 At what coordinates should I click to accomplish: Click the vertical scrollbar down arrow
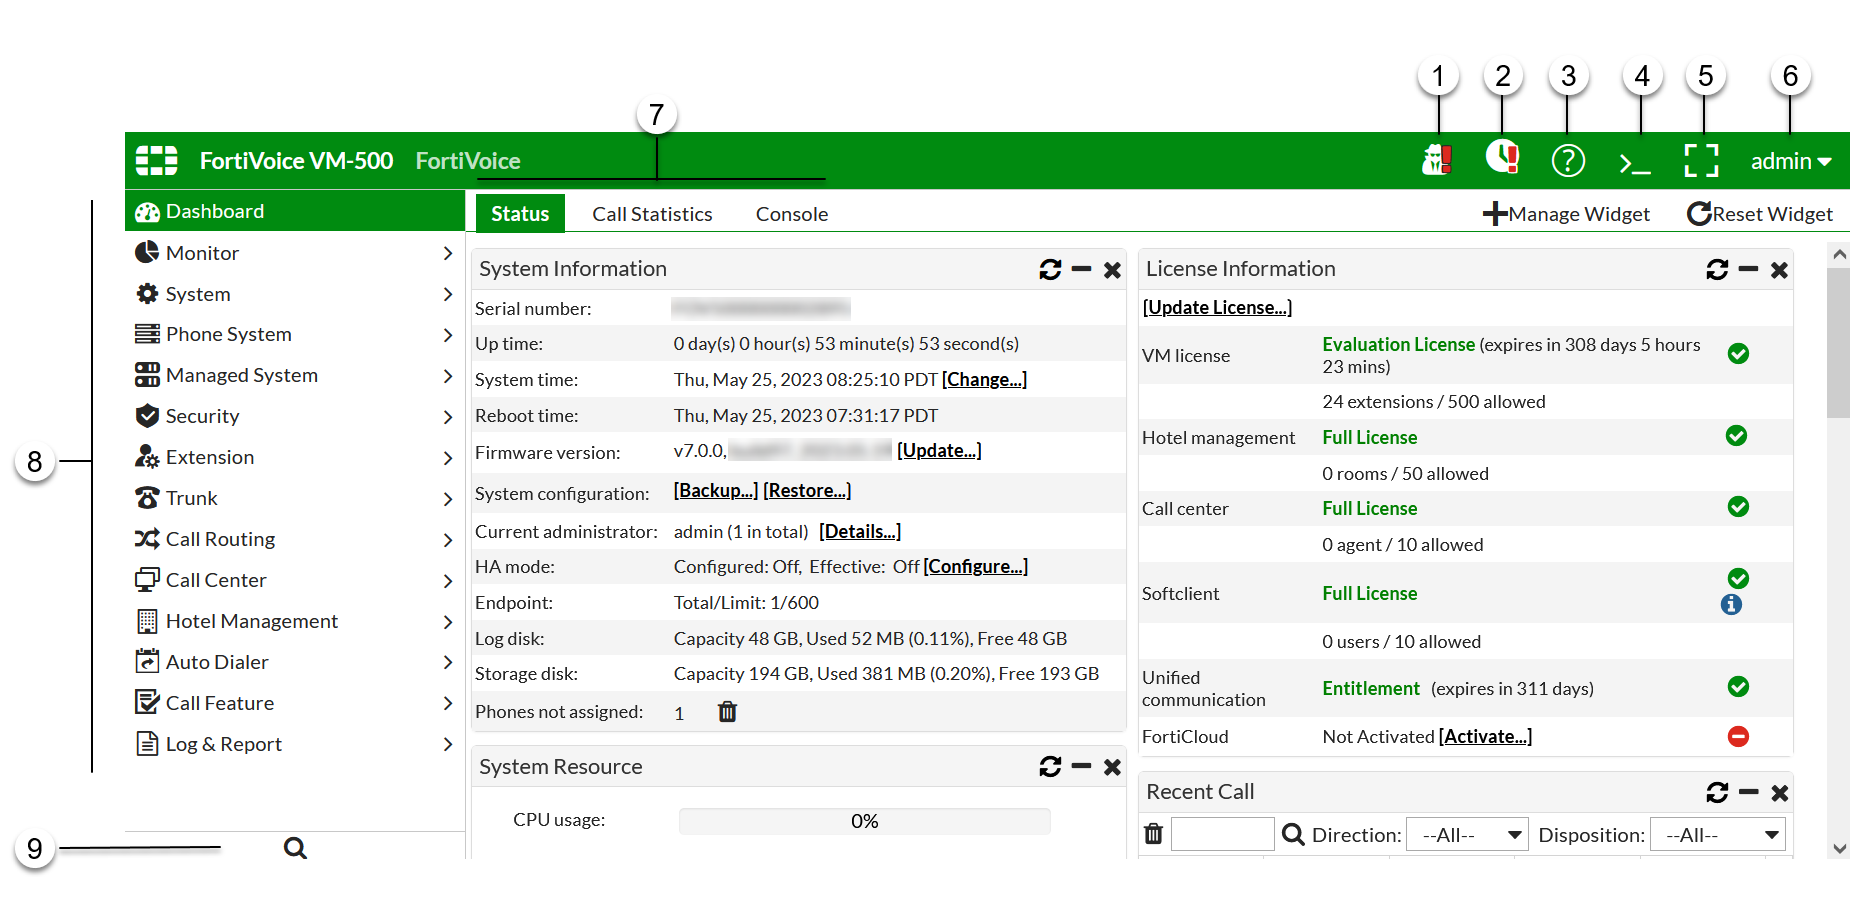pos(1839,848)
